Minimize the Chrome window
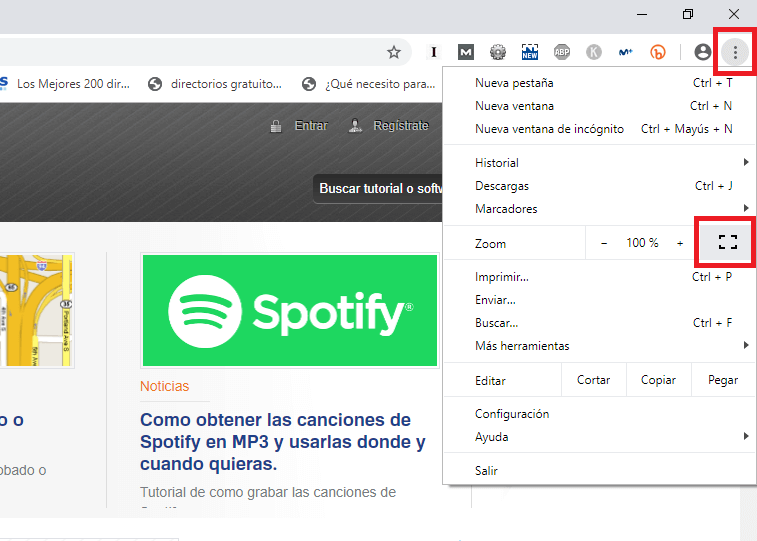757x541 pixels. (x=642, y=14)
